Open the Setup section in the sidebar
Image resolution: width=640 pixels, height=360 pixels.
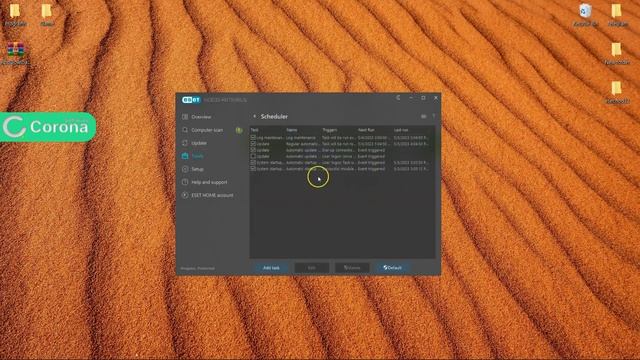click(x=198, y=169)
